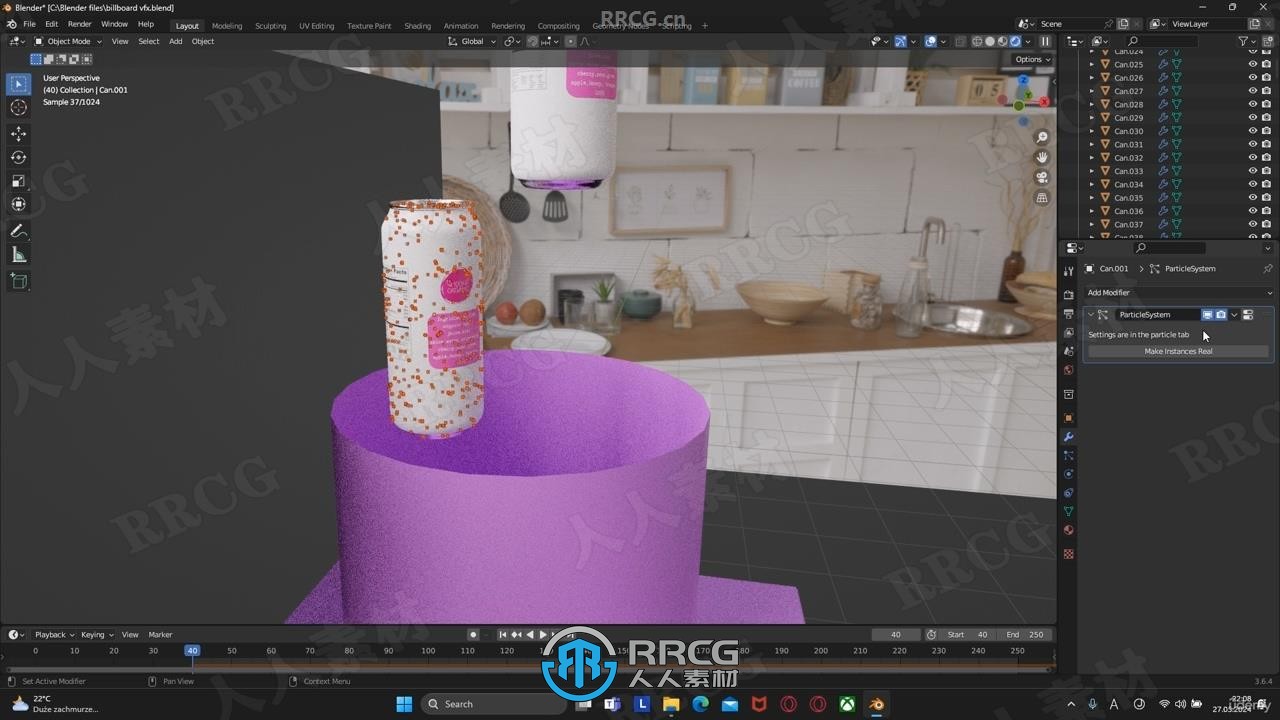
Task: Open the Object Constraints properties tab
Action: (1068, 493)
